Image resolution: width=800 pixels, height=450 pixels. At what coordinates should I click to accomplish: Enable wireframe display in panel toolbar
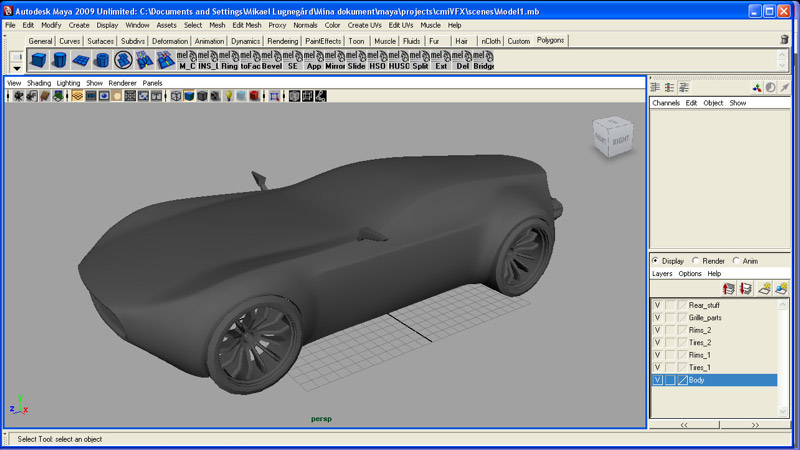pos(176,96)
